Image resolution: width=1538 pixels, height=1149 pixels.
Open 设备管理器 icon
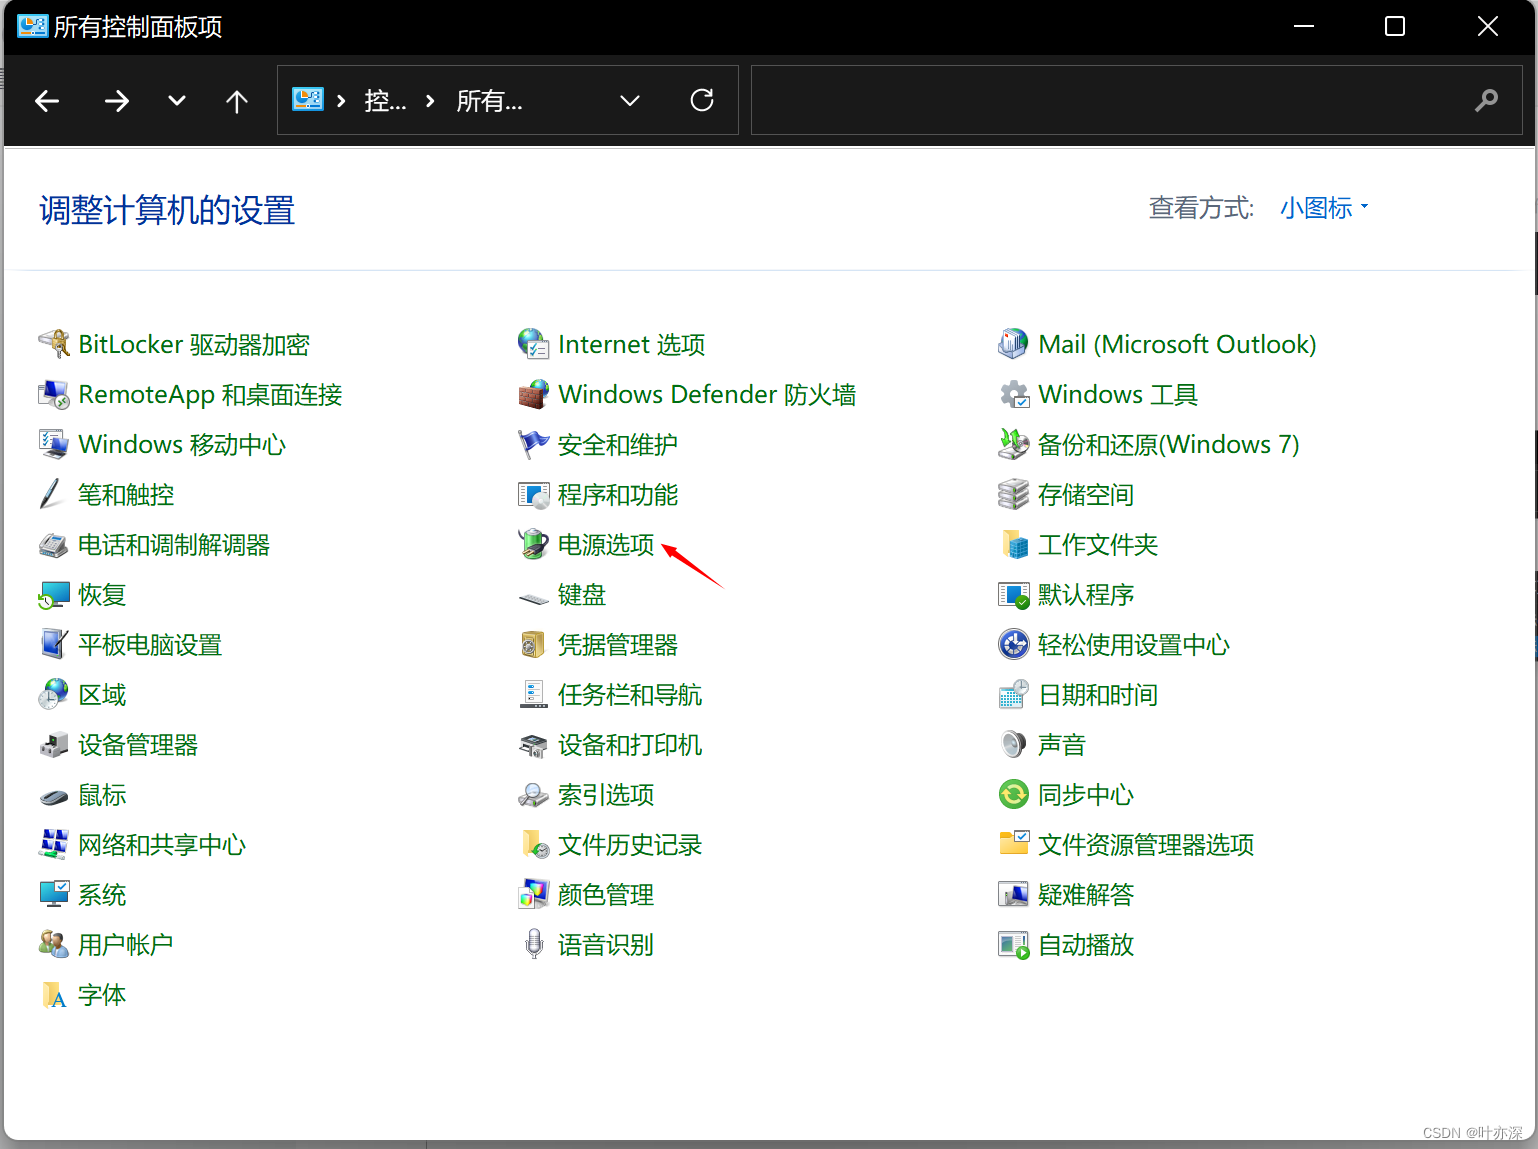(53, 744)
